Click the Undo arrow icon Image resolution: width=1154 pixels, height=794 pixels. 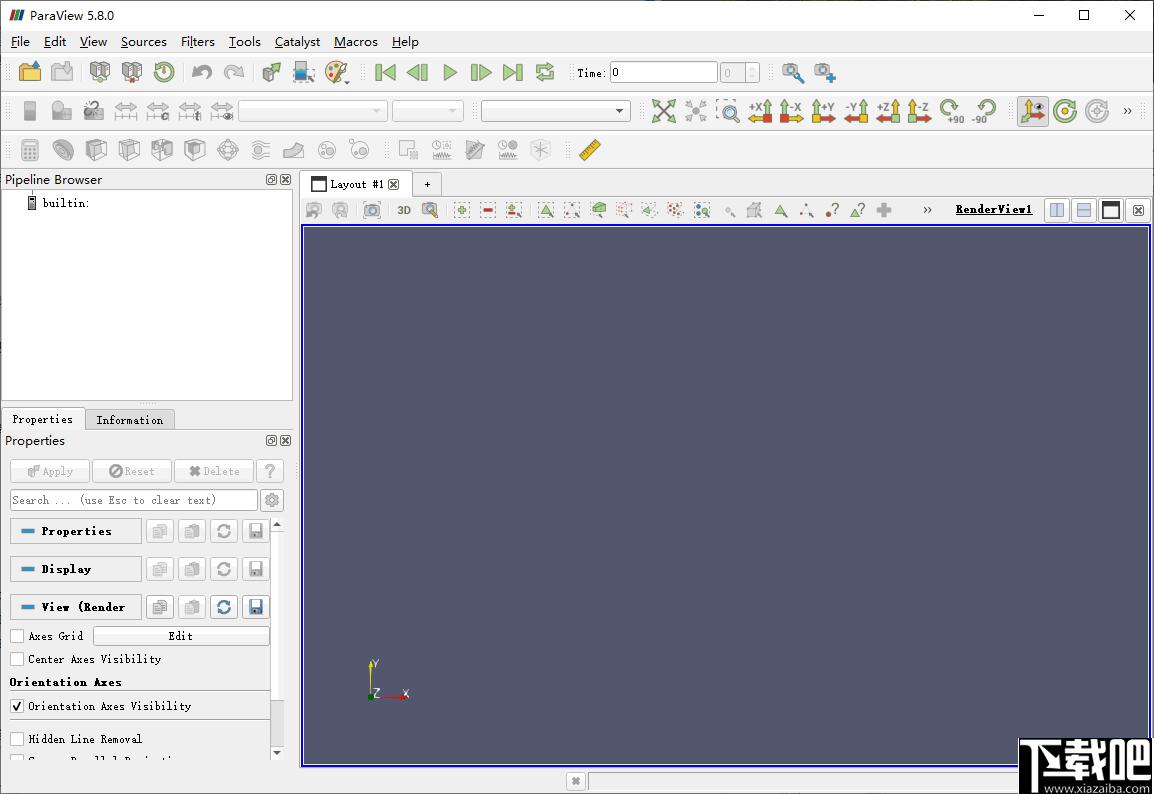tap(201, 72)
